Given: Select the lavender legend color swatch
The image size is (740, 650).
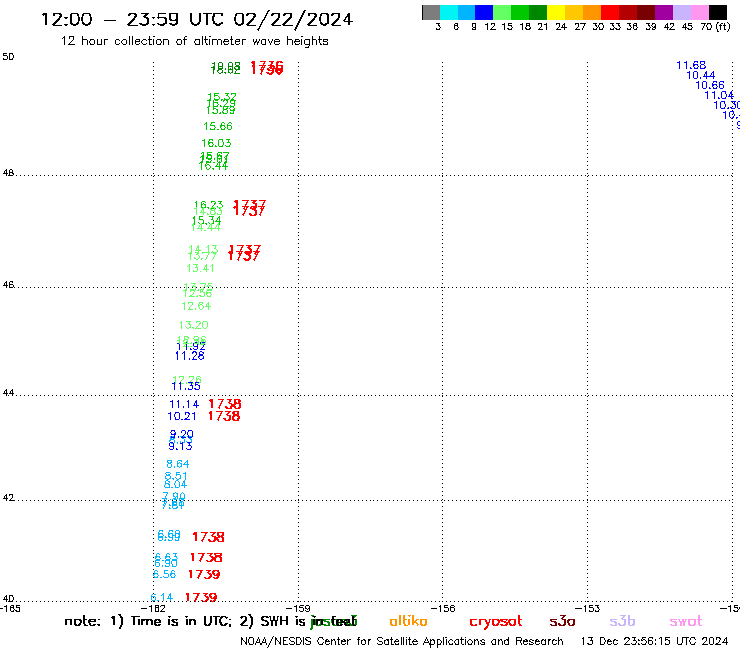Looking at the screenshot, I should point(681,12).
